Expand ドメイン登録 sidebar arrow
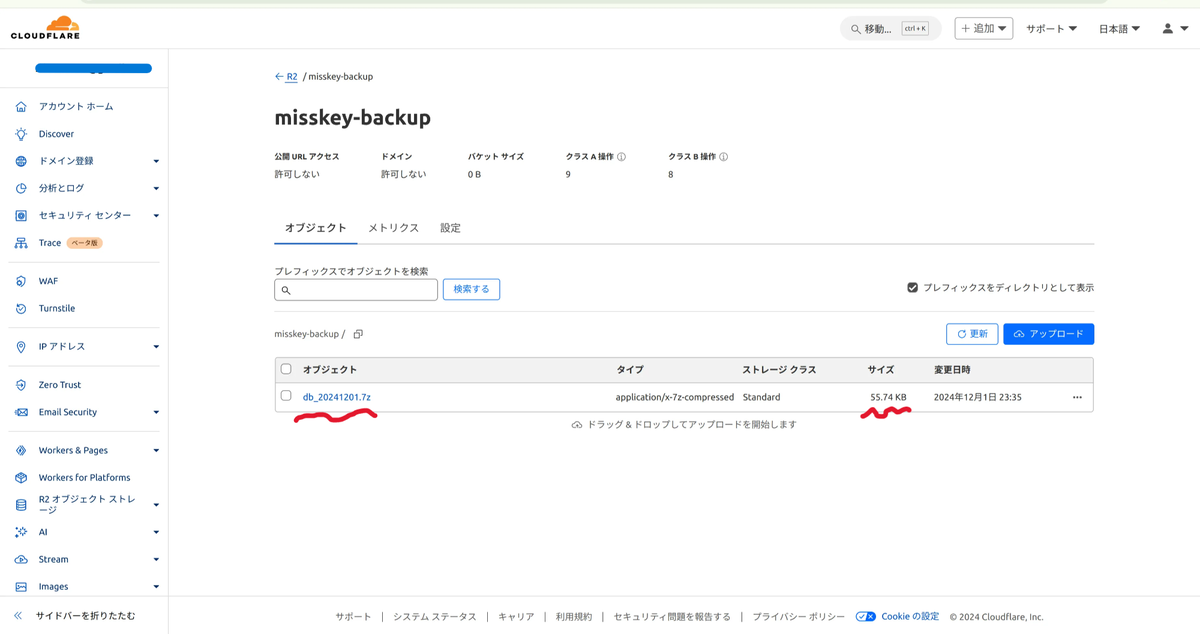Screen dimensions: 1200x634 pyautogui.click(x=156, y=161)
